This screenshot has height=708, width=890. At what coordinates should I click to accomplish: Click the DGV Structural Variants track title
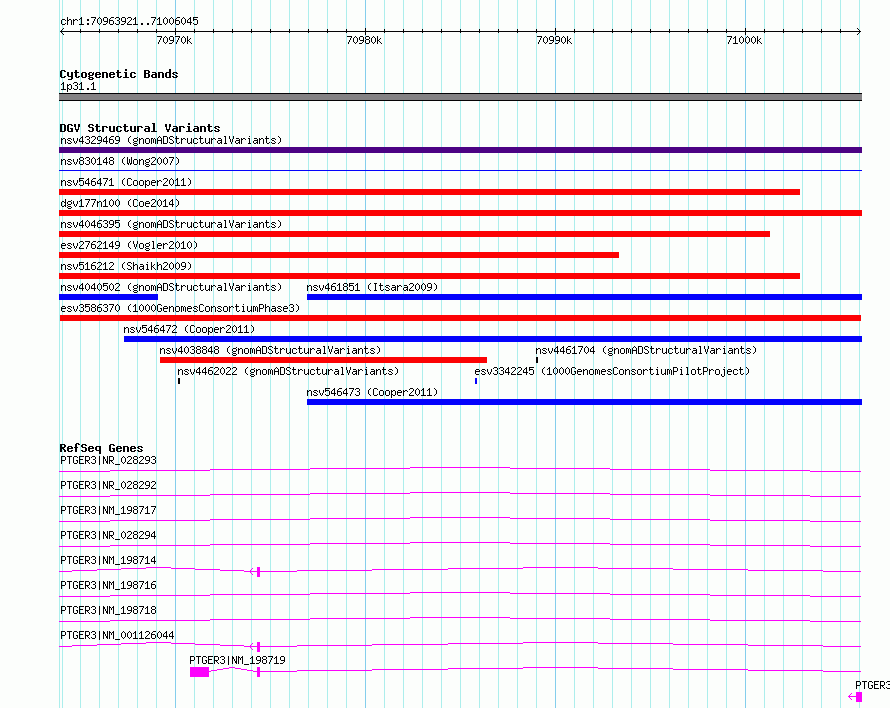pos(140,128)
